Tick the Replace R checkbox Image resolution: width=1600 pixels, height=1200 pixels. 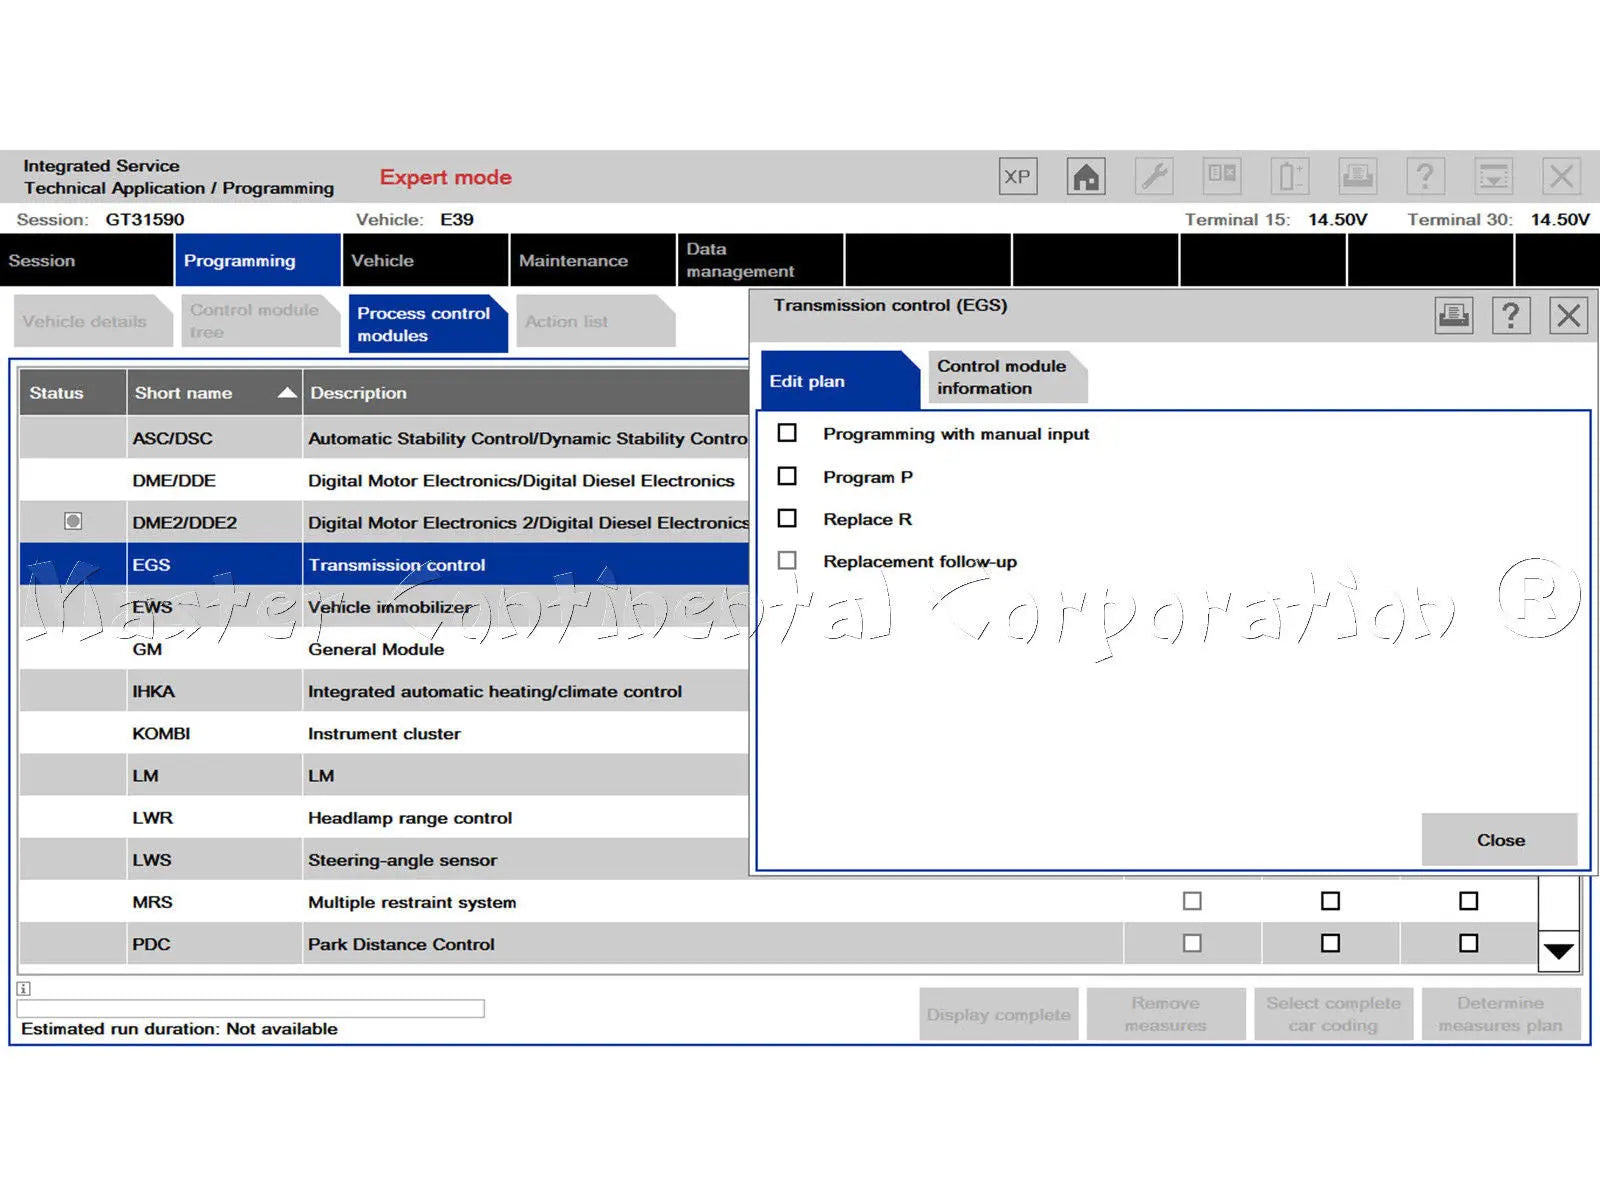pyautogui.click(x=787, y=518)
